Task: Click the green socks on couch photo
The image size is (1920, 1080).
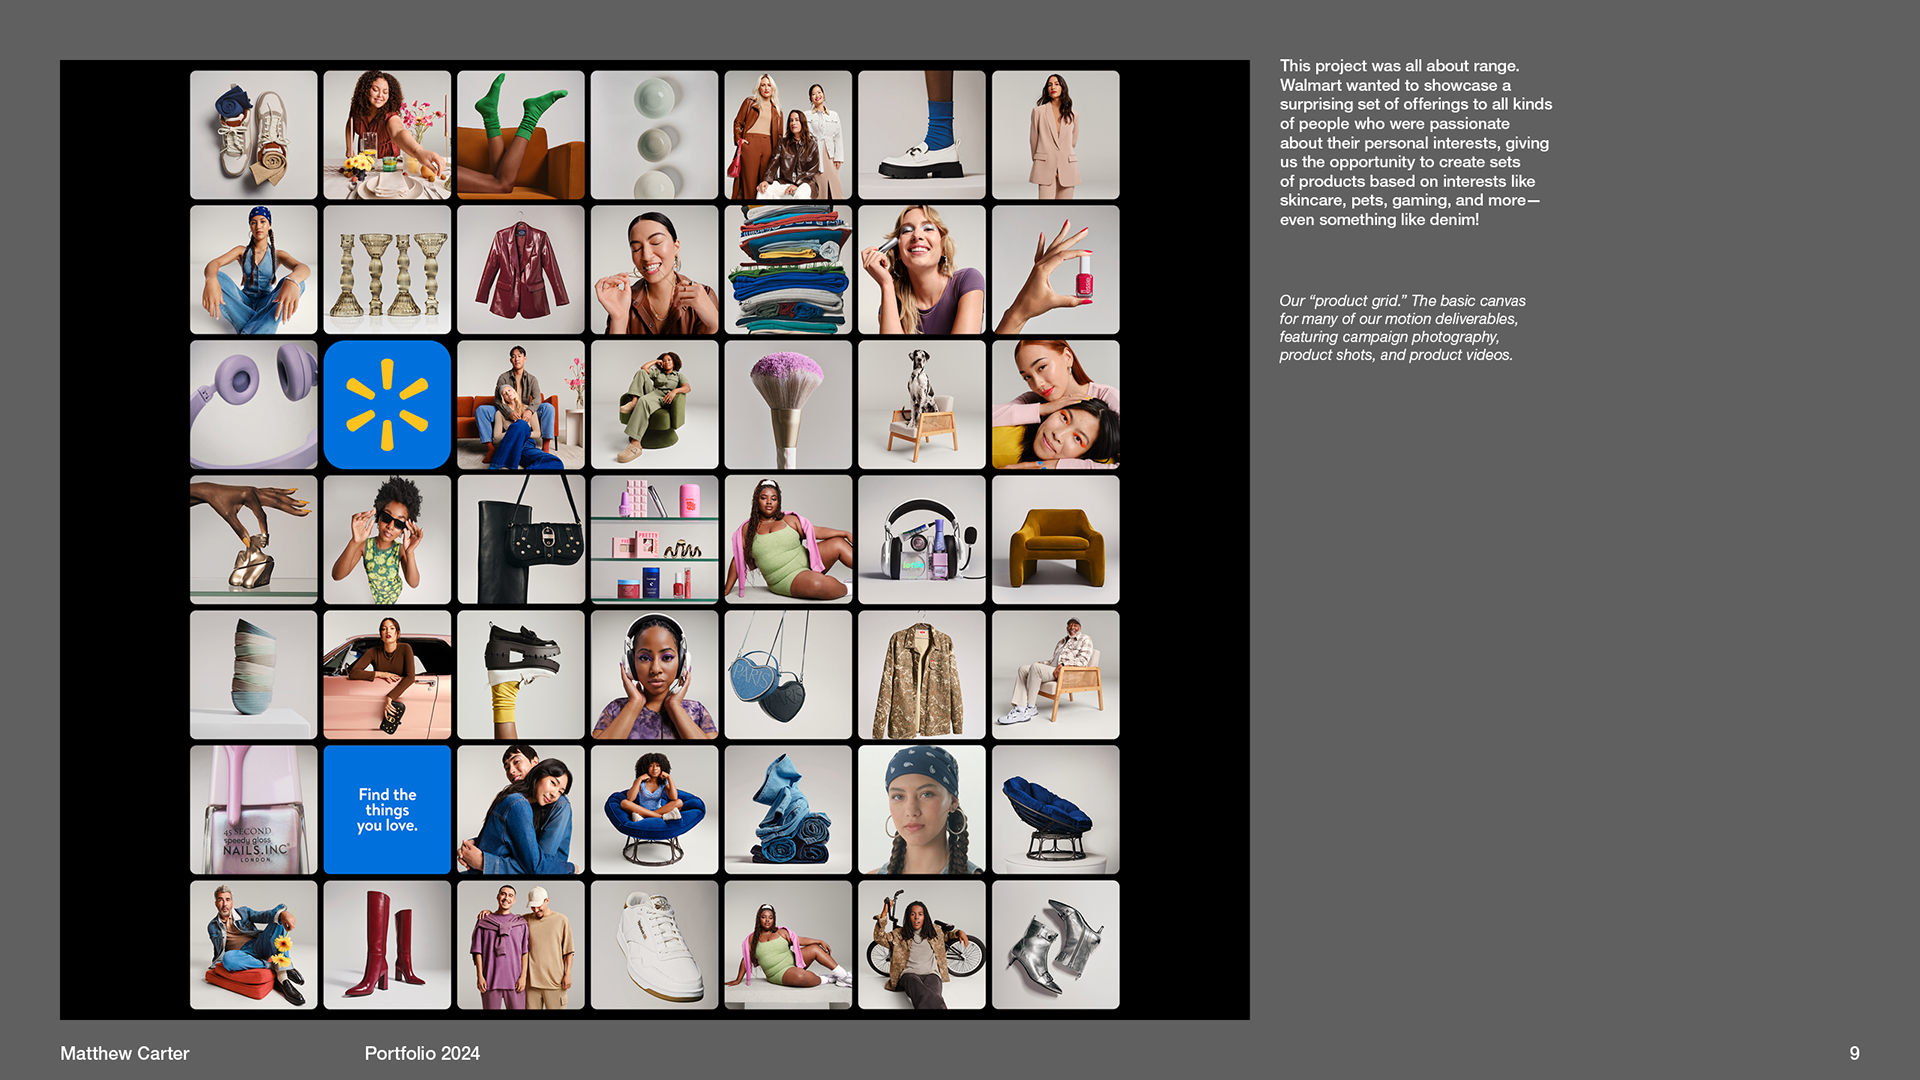Action: (520, 134)
